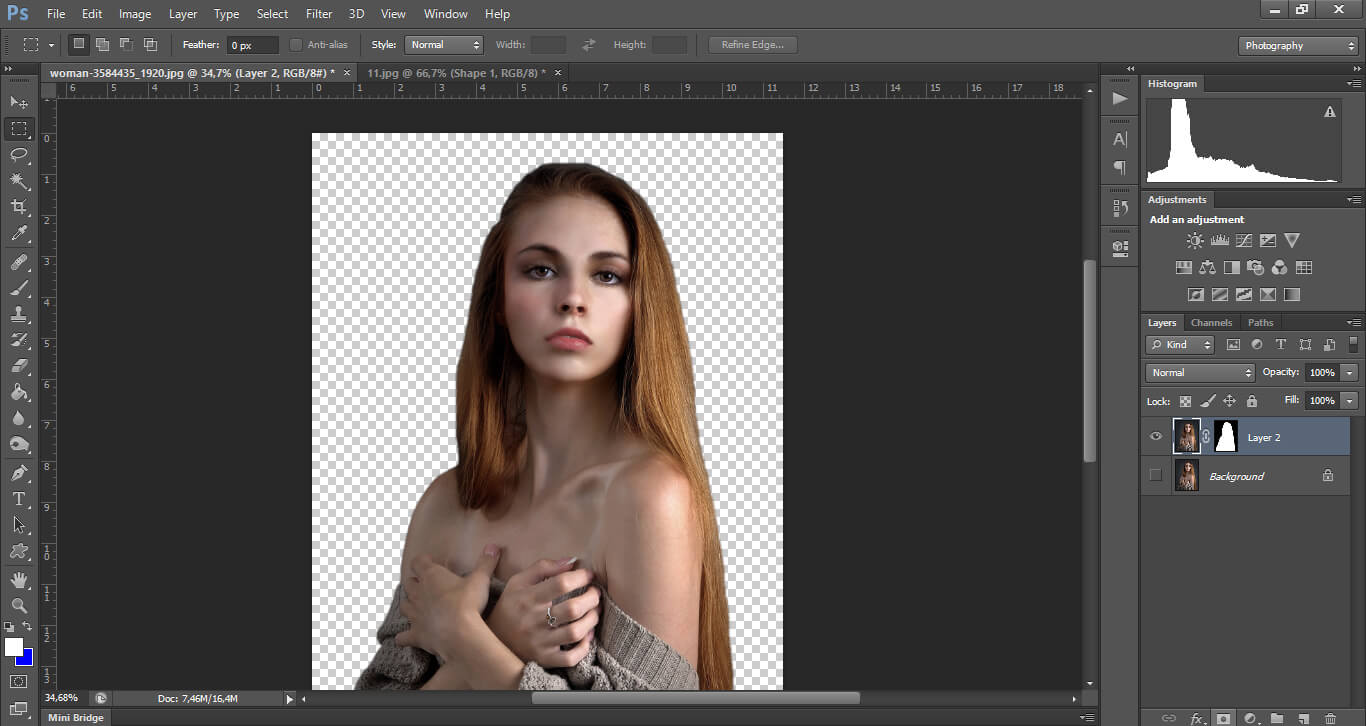Open the Filter menu
The image size is (1366, 726).
[319, 14]
